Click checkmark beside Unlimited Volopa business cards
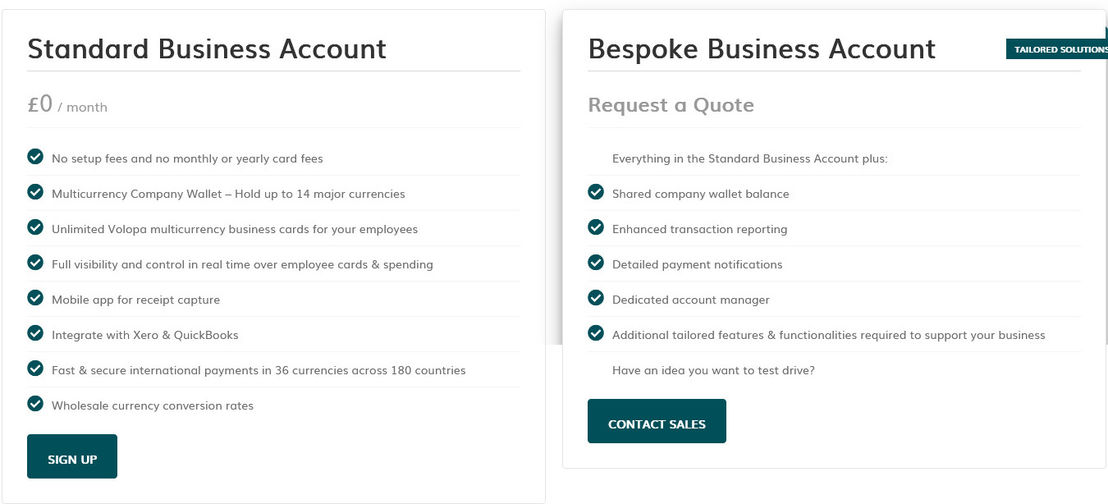 pyautogui.click(x=35, y=228)
